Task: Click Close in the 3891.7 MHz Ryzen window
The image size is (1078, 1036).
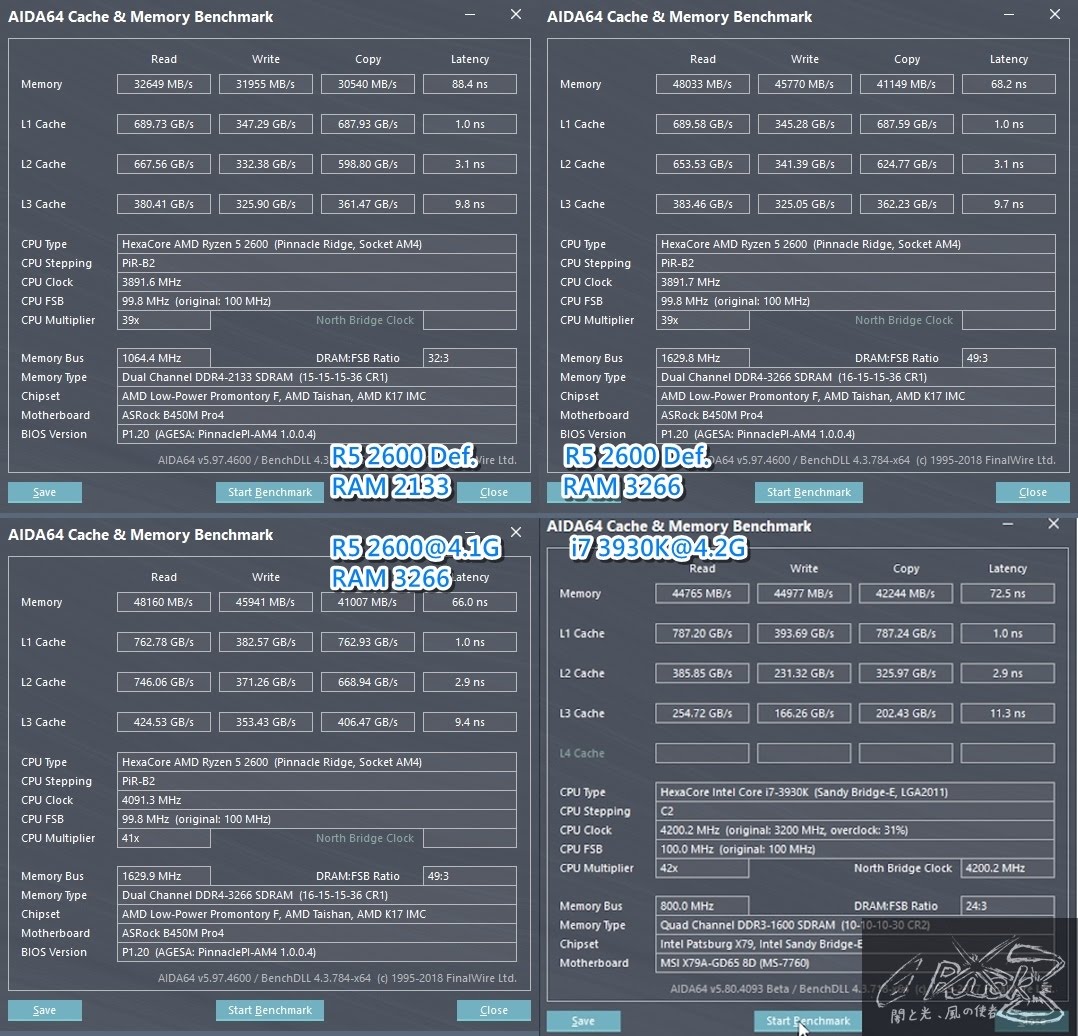Action: pyautogui.click(x=1033, y=492)
